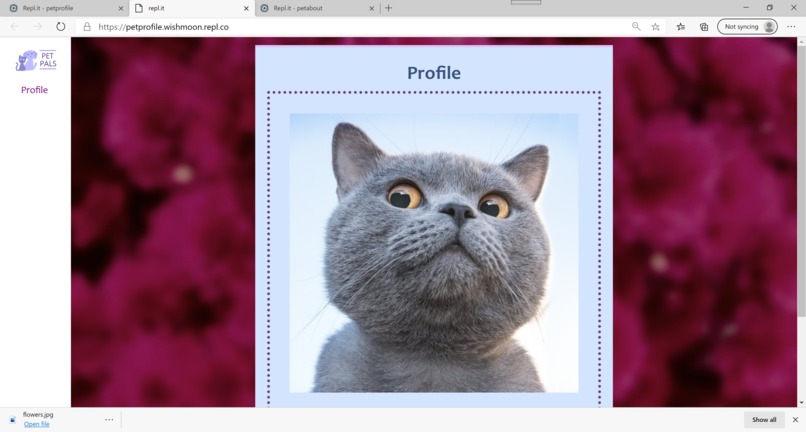Close the active repl.it tab
Viewport: 806px width, 432px height.
click(246, 8)
